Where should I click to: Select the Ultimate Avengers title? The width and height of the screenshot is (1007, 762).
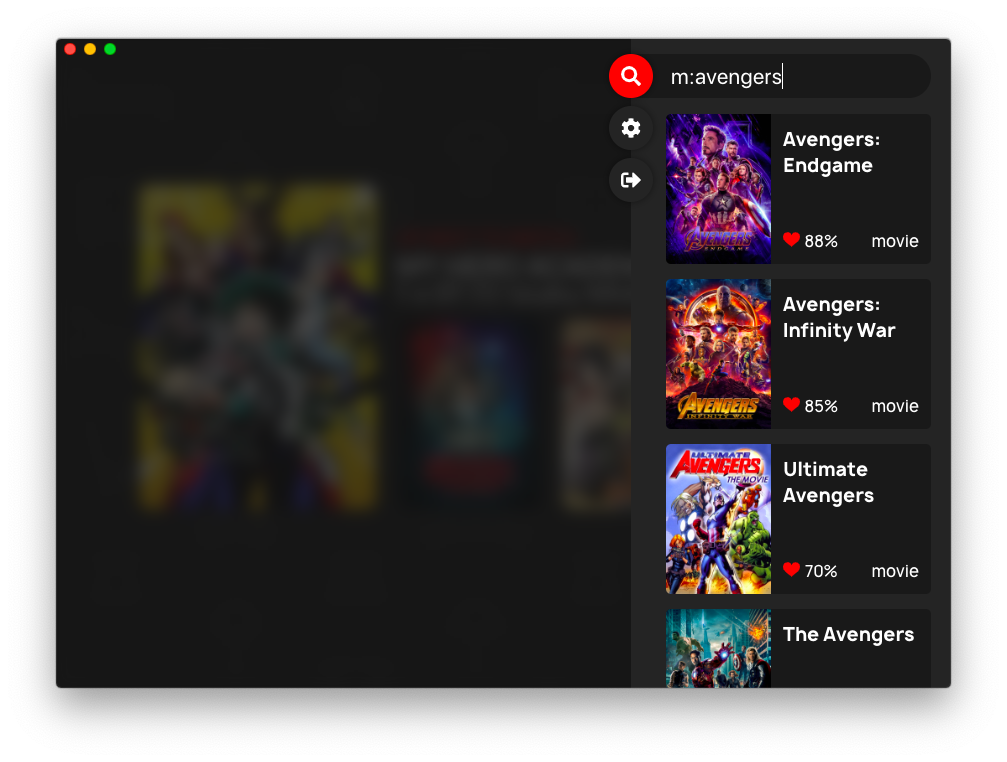[828, 482]
